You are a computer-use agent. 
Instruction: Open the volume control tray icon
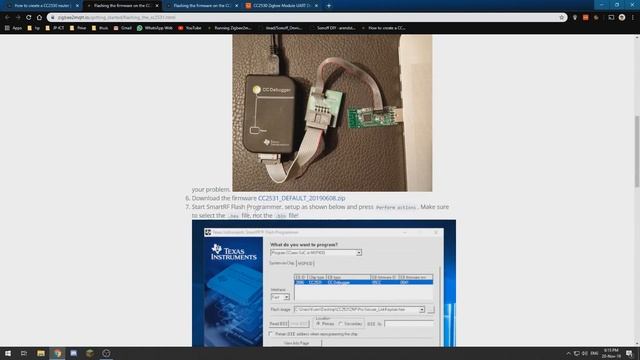[584, 353]
